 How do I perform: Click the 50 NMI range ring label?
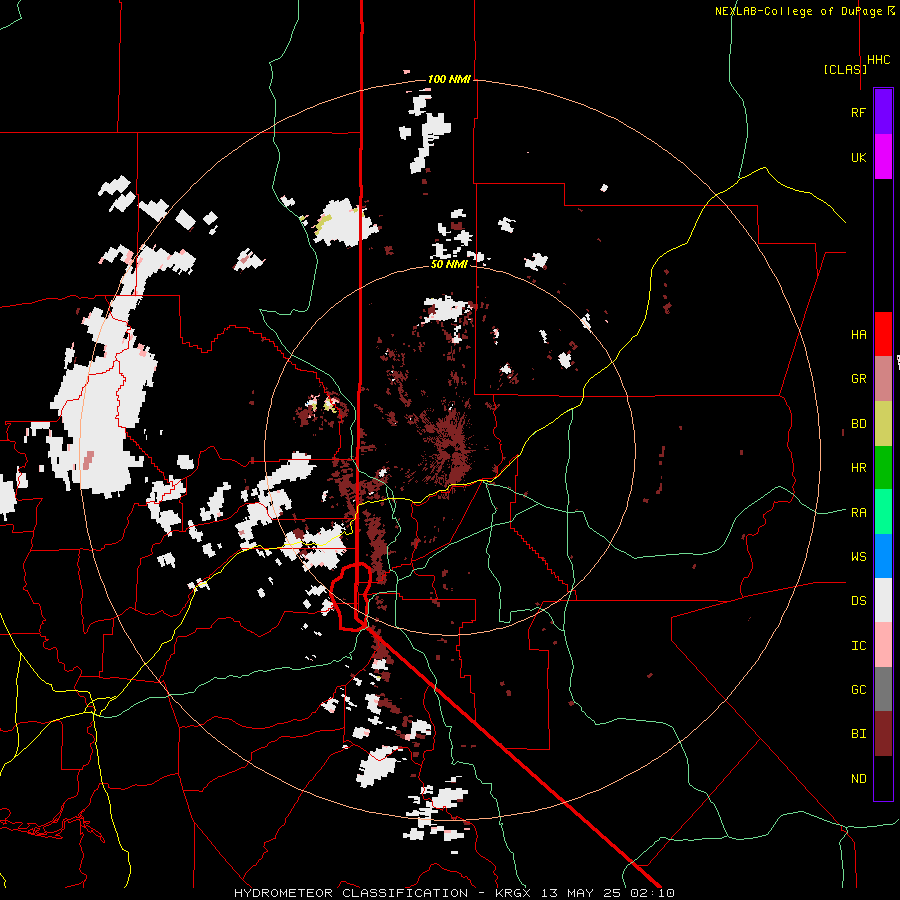[x=449, y=264]
